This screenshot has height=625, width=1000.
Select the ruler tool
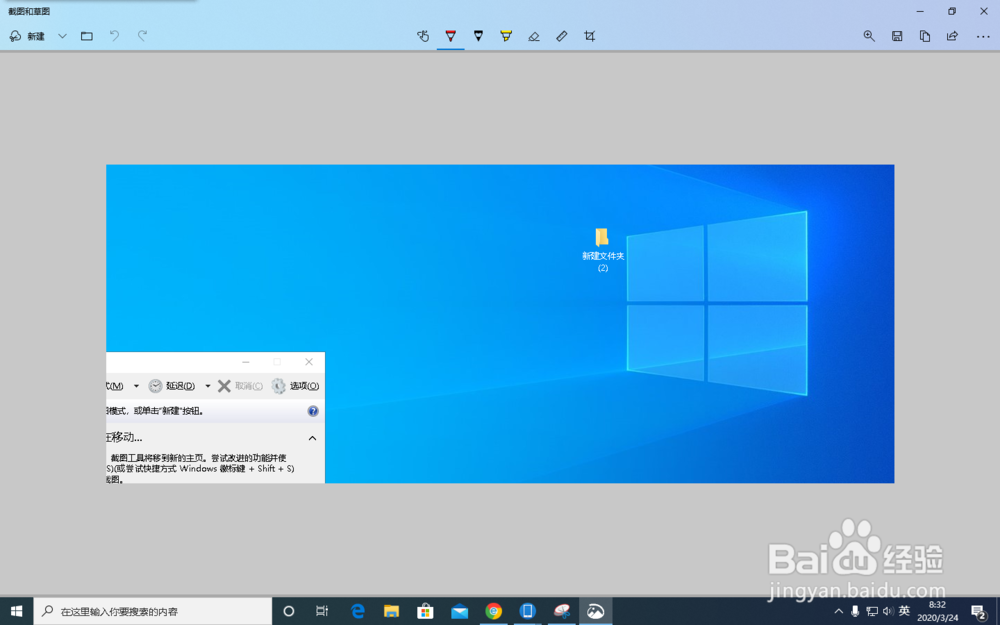(562, 36)
